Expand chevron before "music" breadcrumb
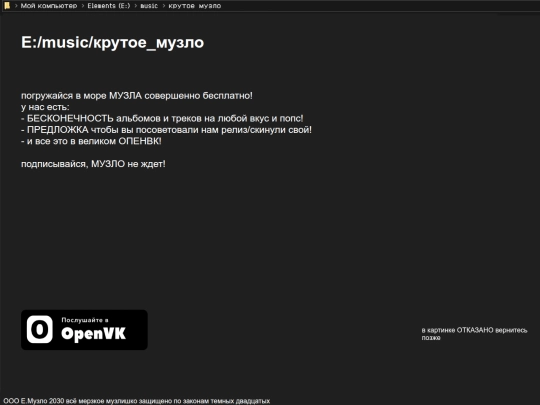The height and width of the screenshot is (405, 540). [136, 6]
